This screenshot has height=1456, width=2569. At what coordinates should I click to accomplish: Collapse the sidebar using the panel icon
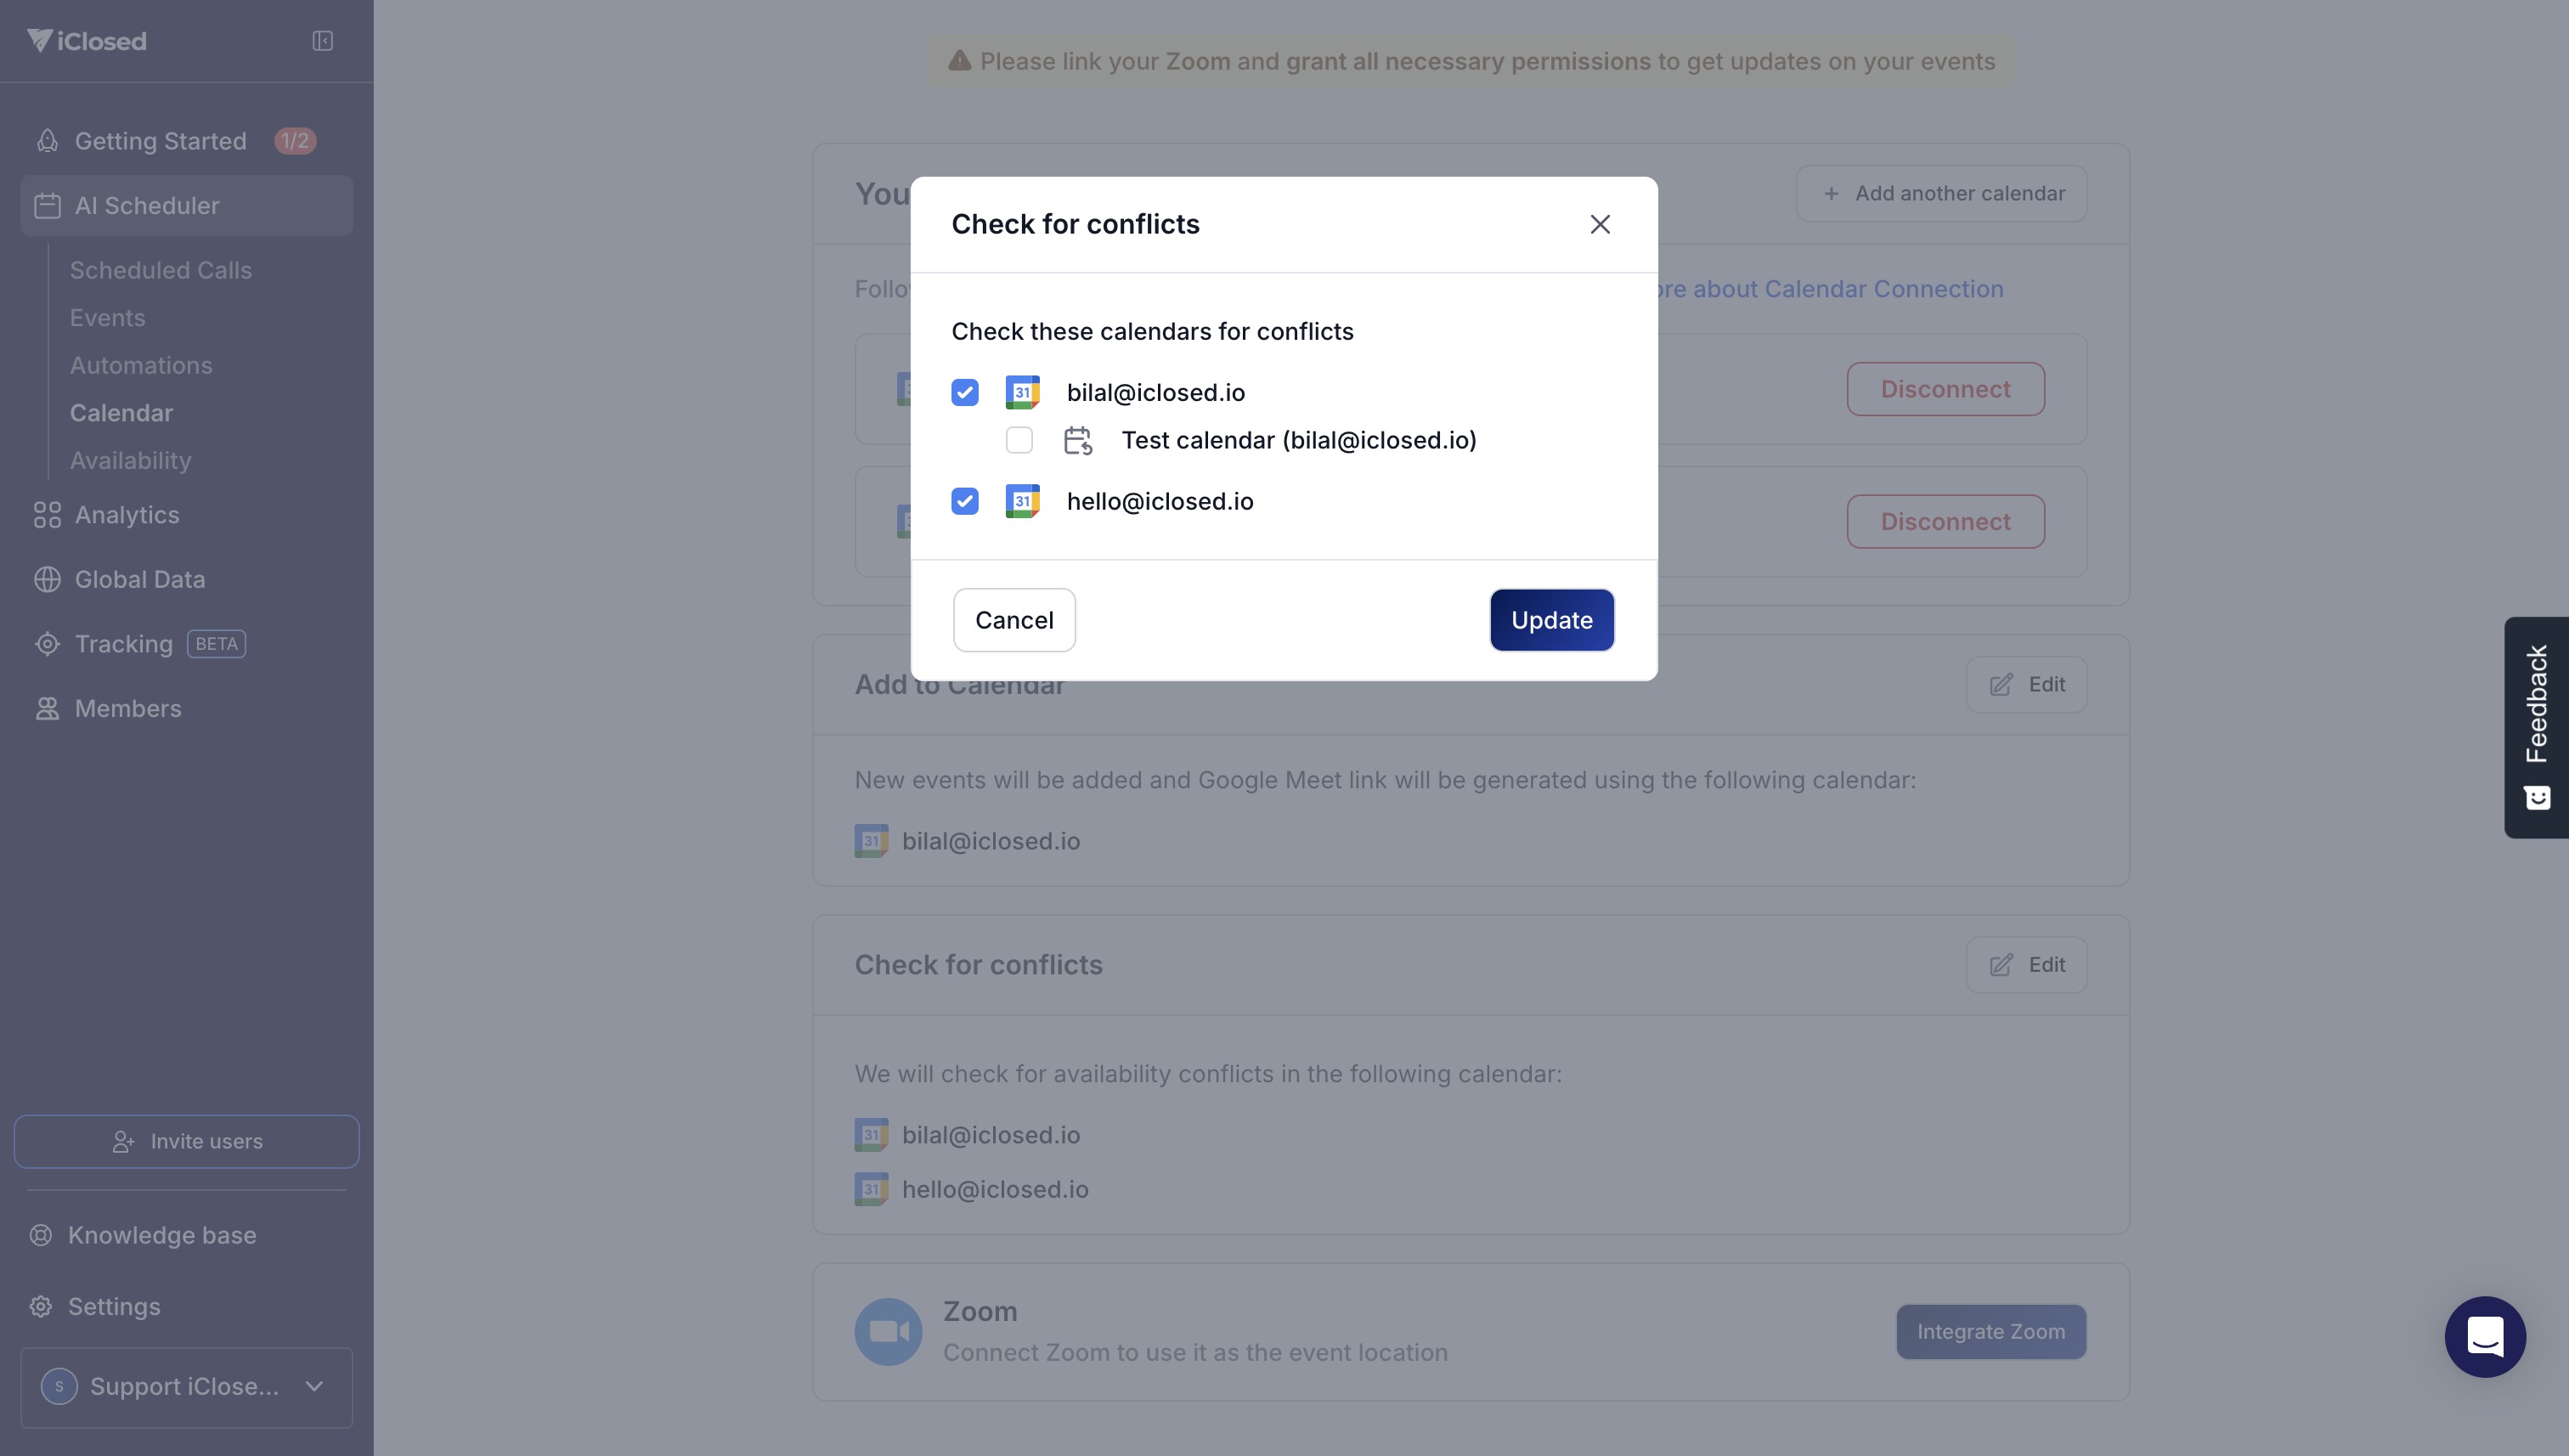[x=322, y=41]
